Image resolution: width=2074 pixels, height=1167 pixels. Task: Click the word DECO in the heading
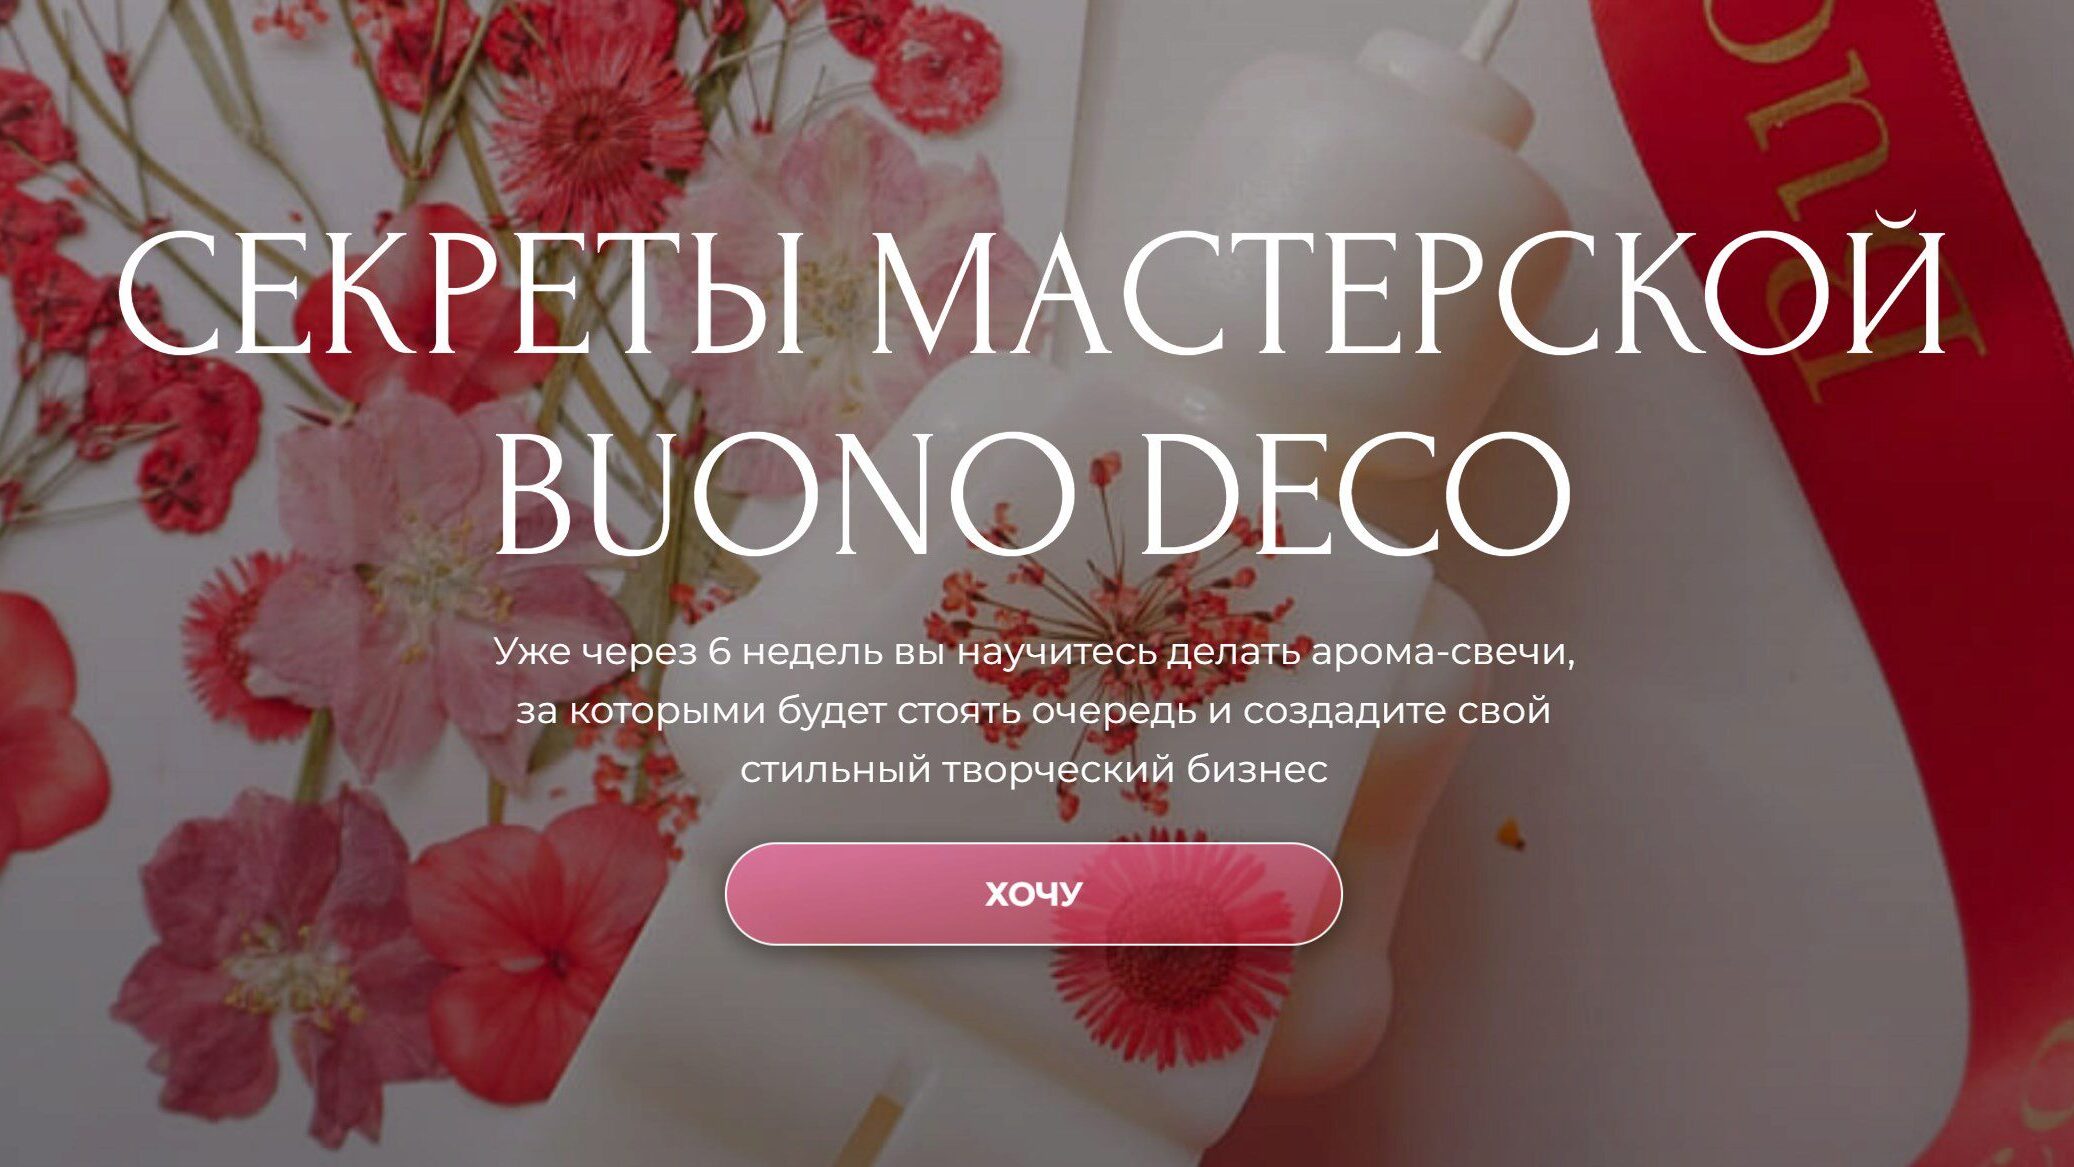point(1356,498)
